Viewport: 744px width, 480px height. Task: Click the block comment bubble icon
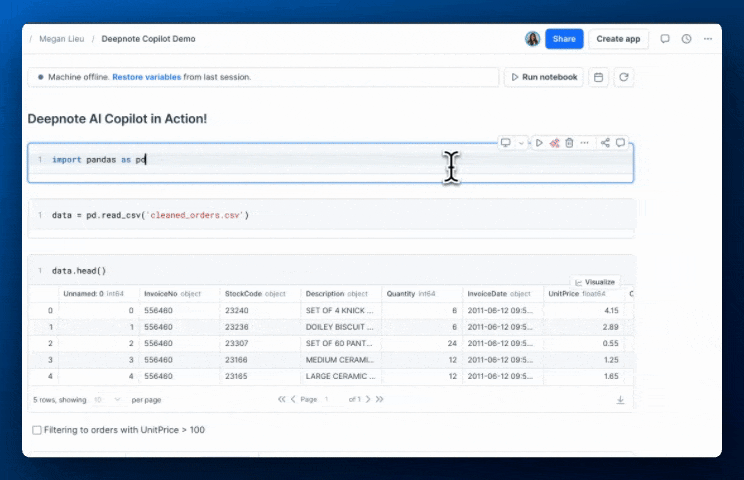620,142
